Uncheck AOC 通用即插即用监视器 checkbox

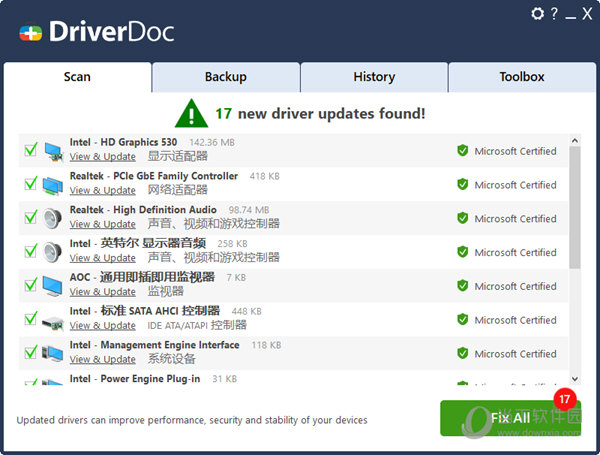[x=31, y=284]
